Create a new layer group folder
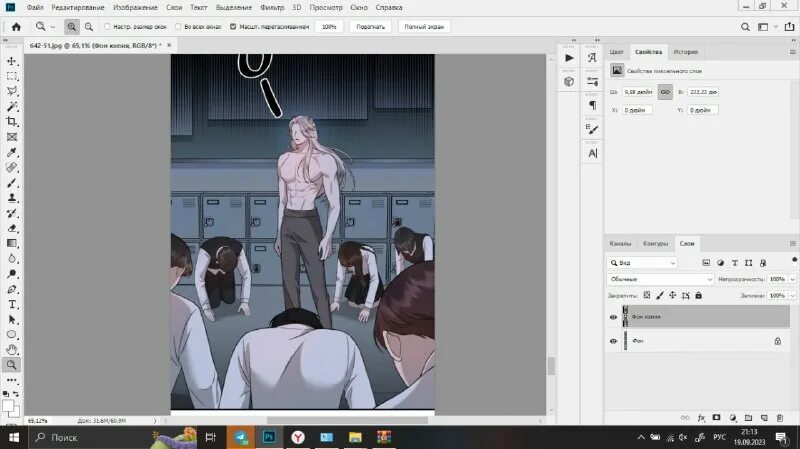This screenshot has height=449, width=800. (748, 418)
